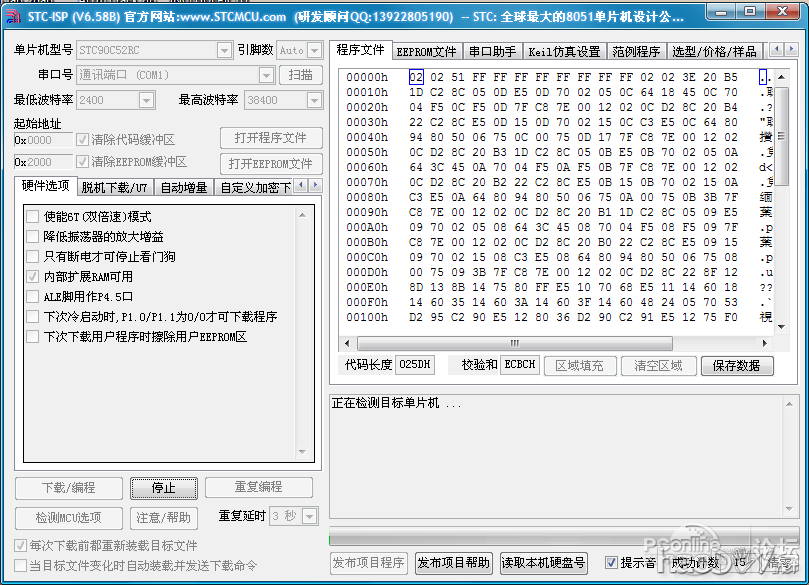Switch to the EEPROM文件 tab
The image size is (809, 585).
pyautogui.click(x=425, y=51)
